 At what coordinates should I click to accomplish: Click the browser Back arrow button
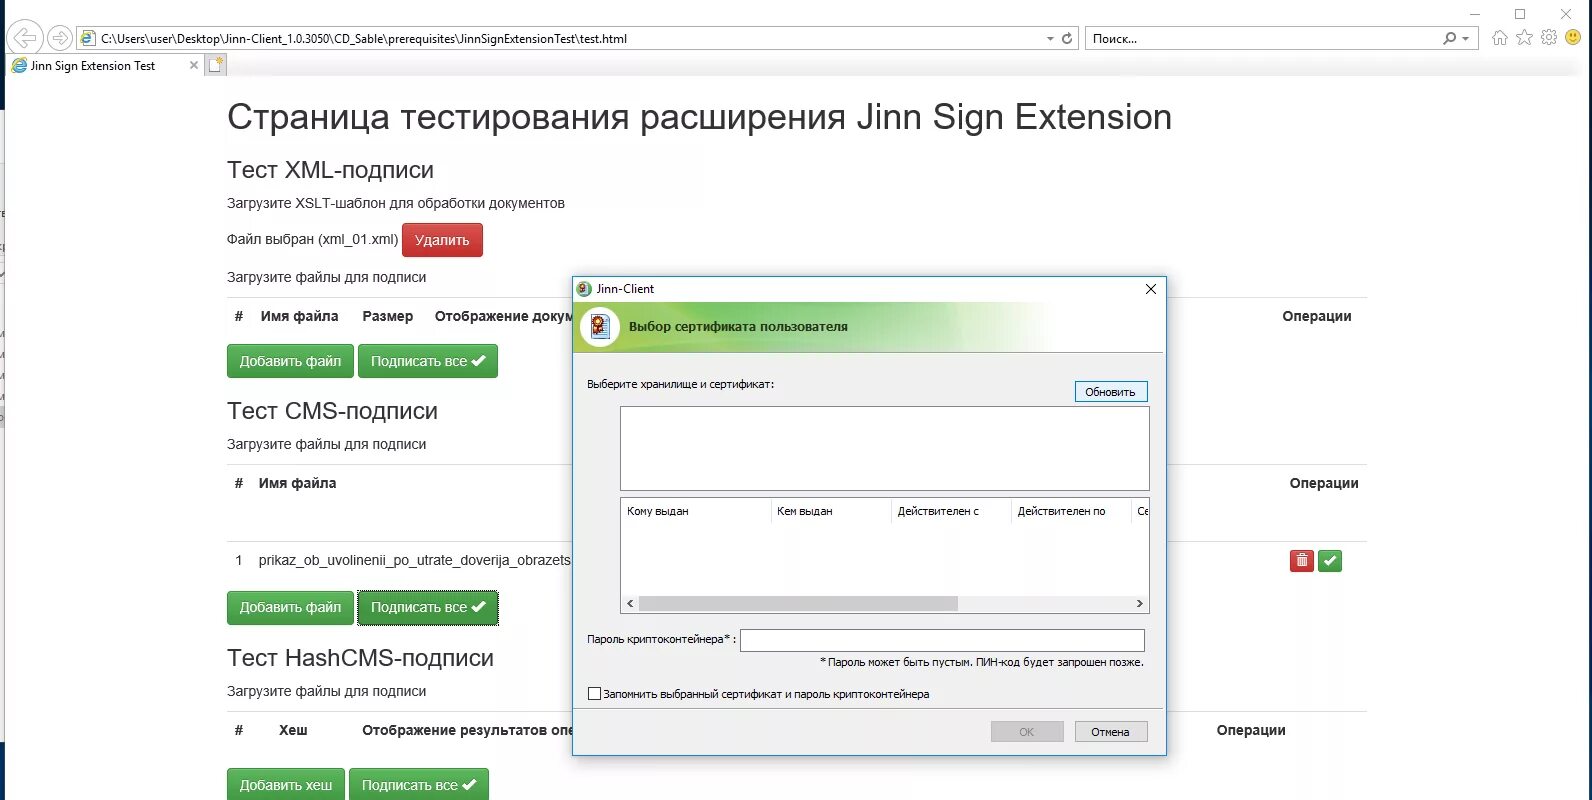click(x=24, y=38)
